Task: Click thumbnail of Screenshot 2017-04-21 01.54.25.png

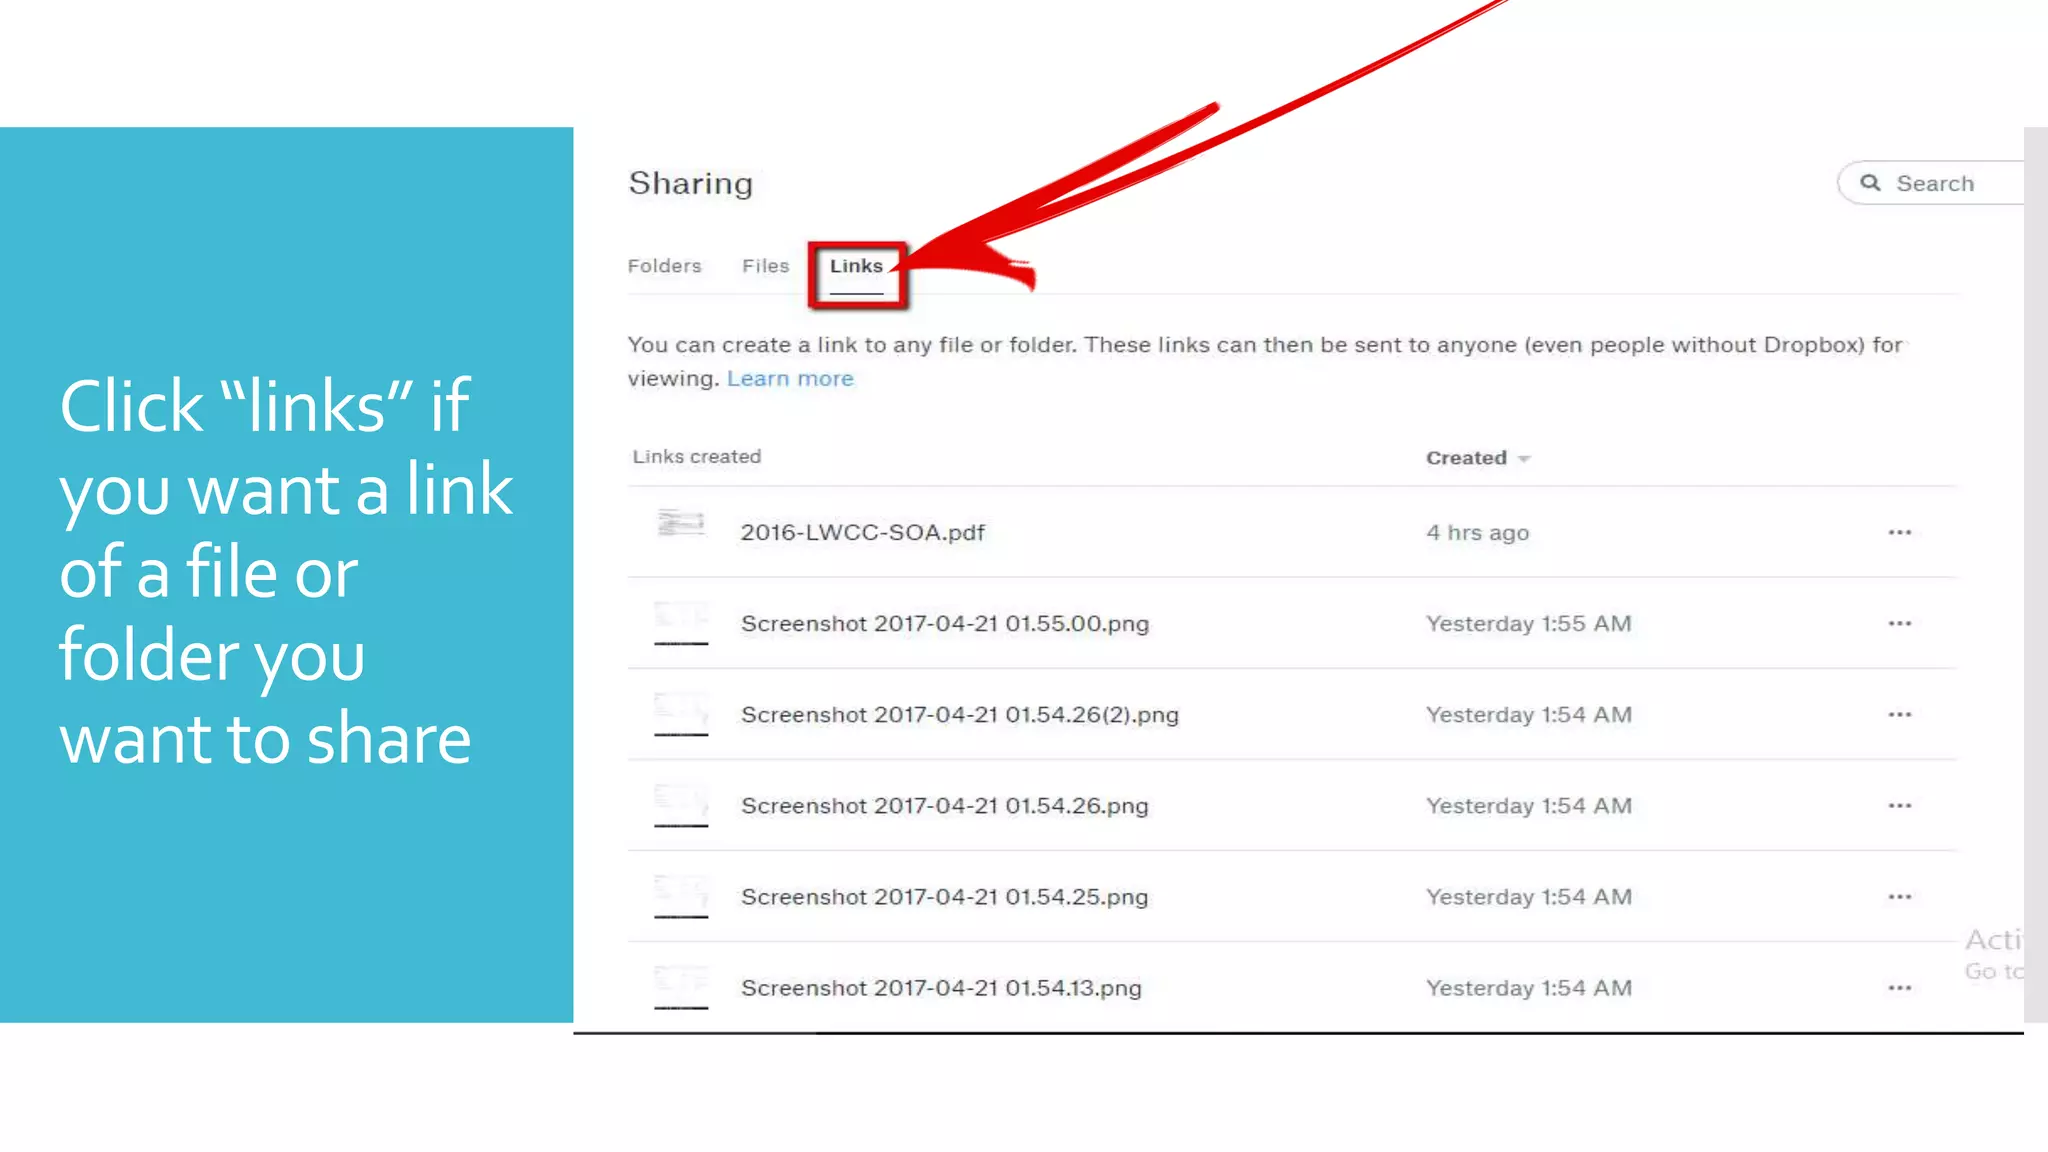Action: coord(681,895)
